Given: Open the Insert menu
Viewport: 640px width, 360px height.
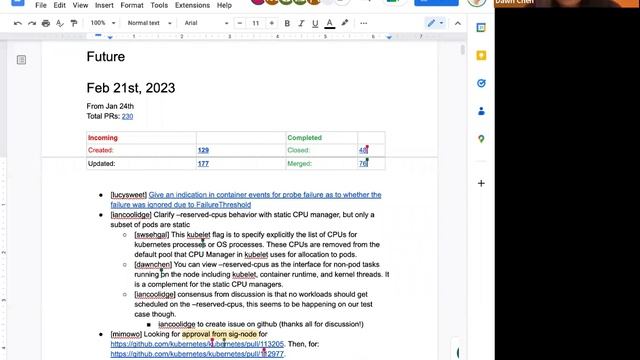Looking at the screenshot, I should click(x=104, y=5).
